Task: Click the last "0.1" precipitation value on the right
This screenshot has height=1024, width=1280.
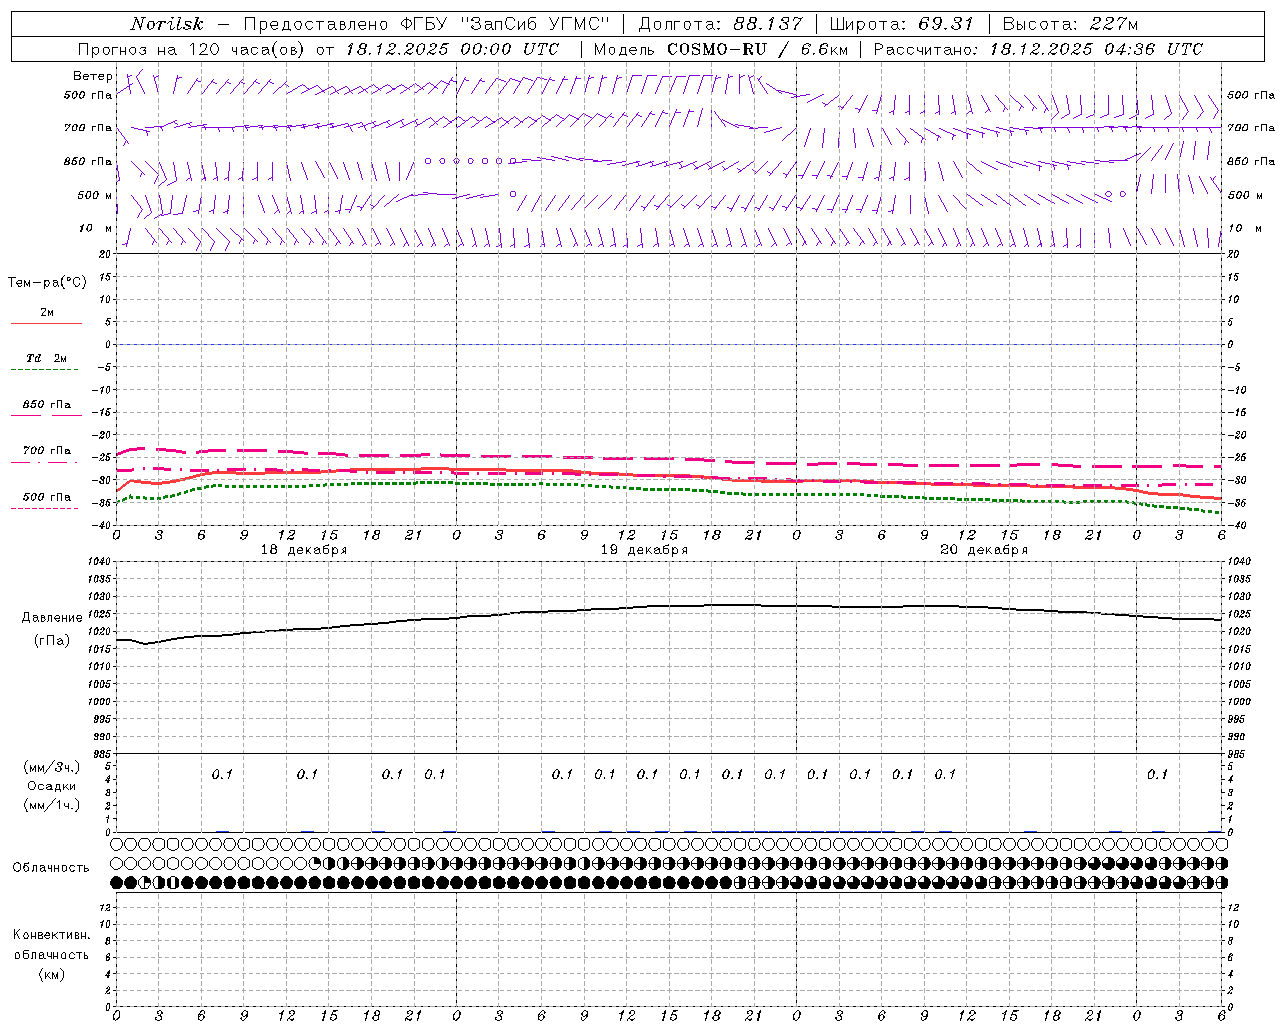Action: click(1157, 774)
